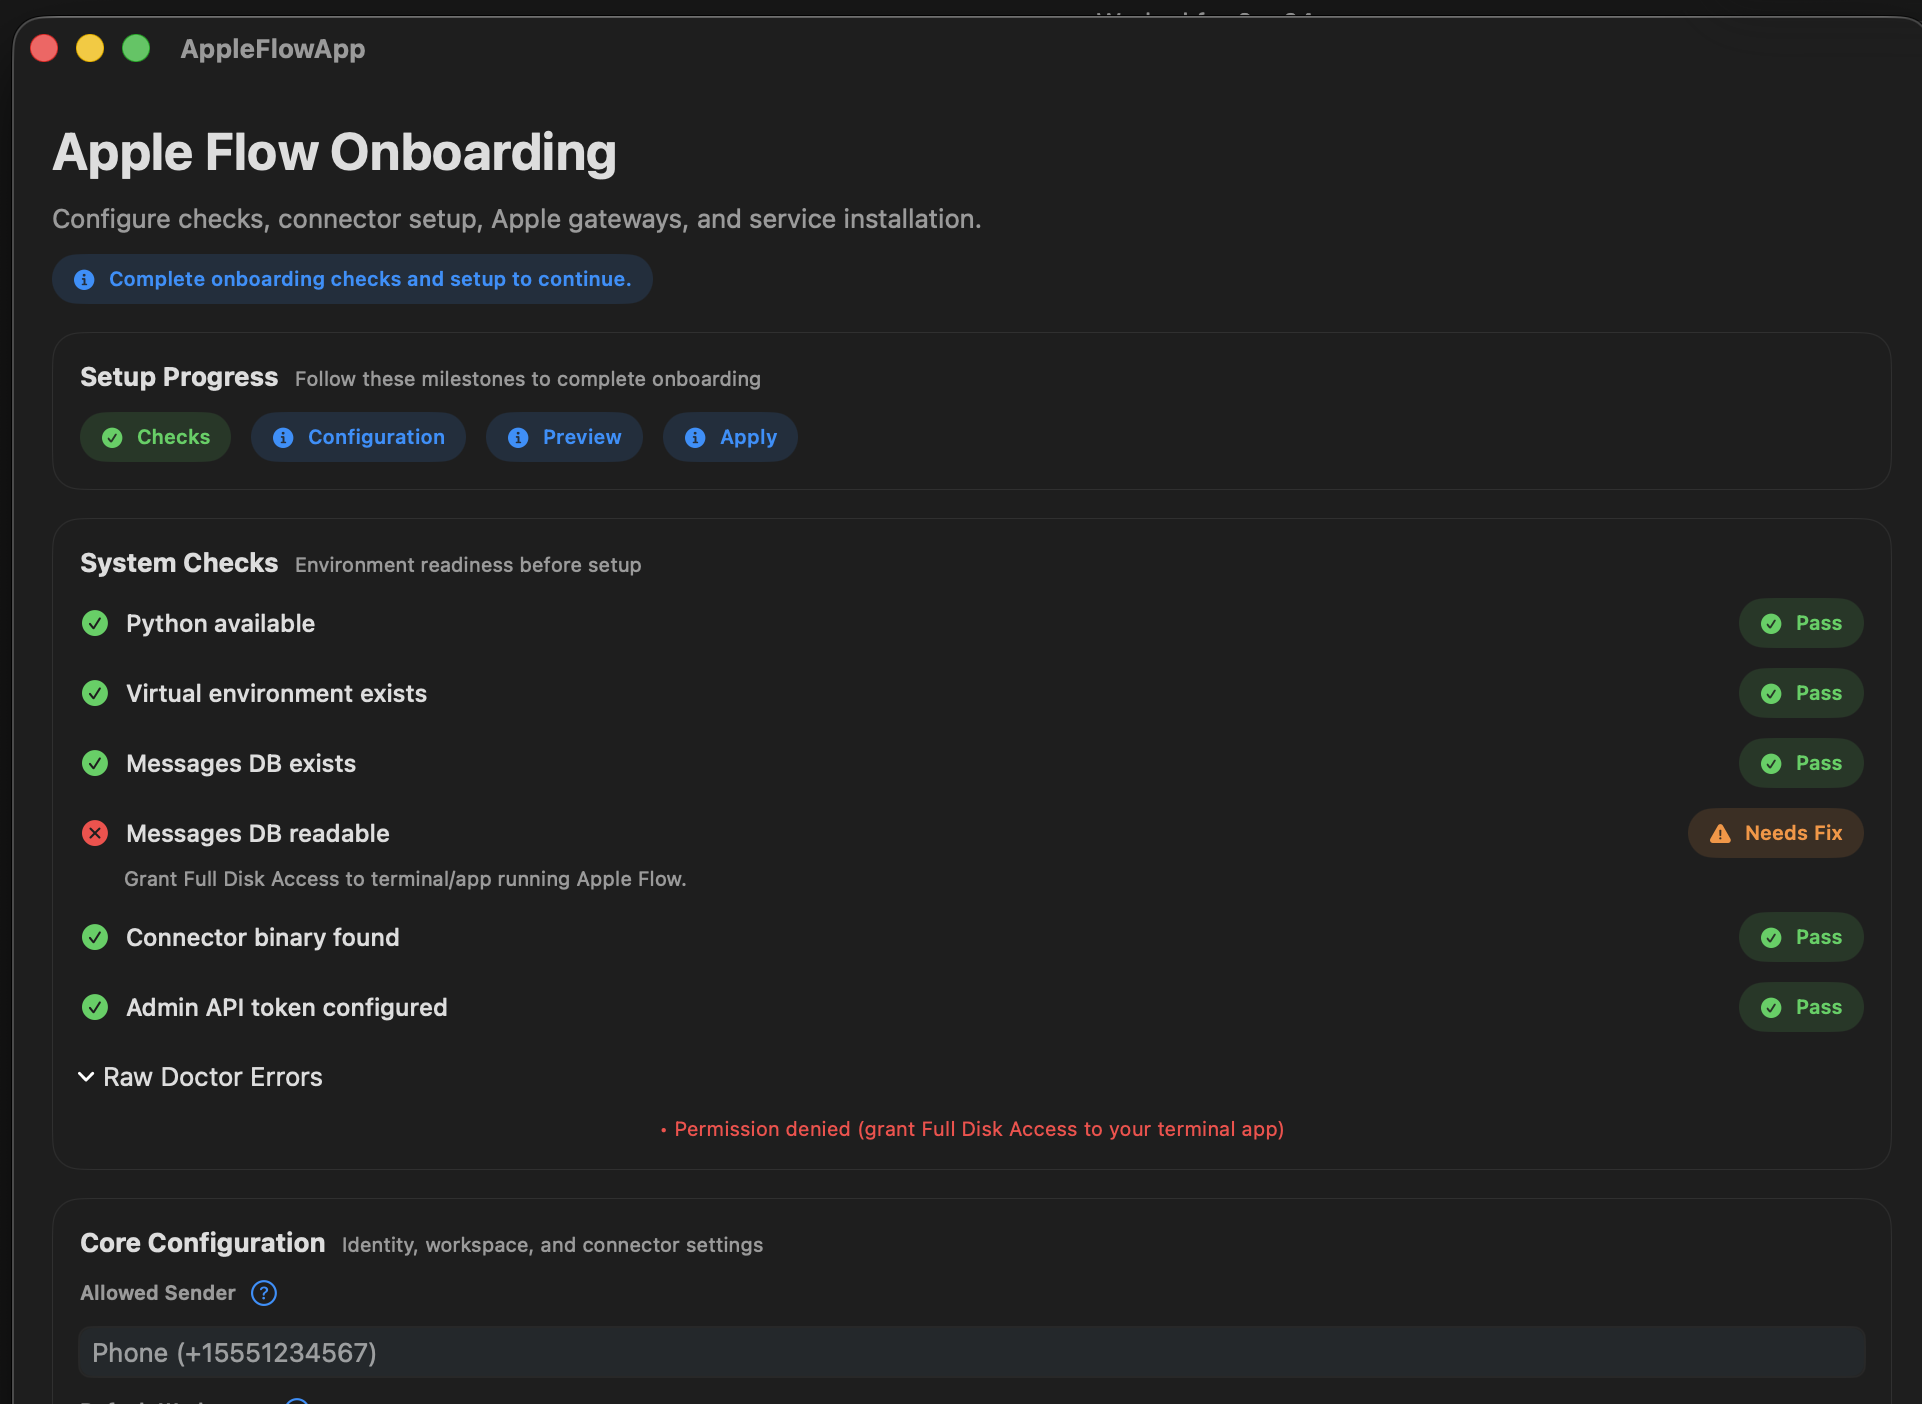Click the red X icon on Messages DB readable
The height and width of the screenshot is (1404, 1922).
pyautogui.click(x=94, y=833)
